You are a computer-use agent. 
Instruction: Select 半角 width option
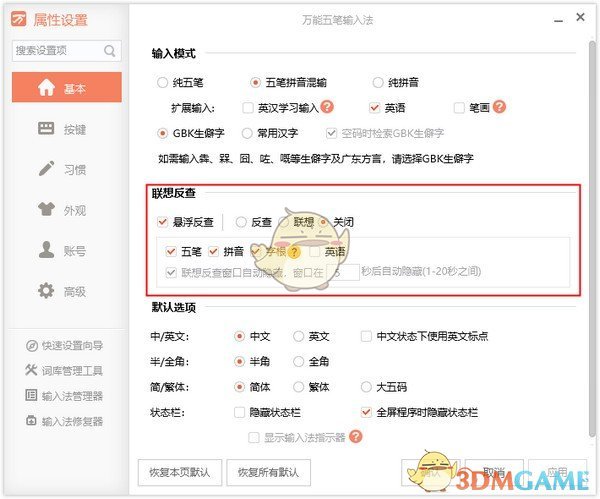click(239, 361)
